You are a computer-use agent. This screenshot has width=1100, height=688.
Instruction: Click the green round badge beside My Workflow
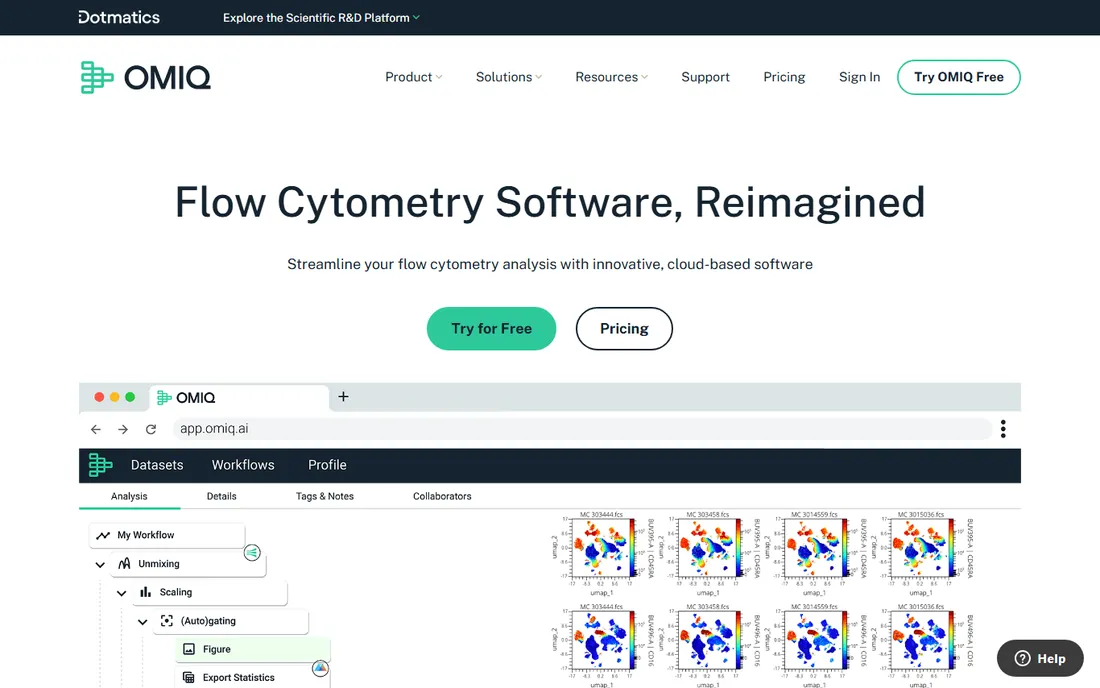(x=253, y=553)
